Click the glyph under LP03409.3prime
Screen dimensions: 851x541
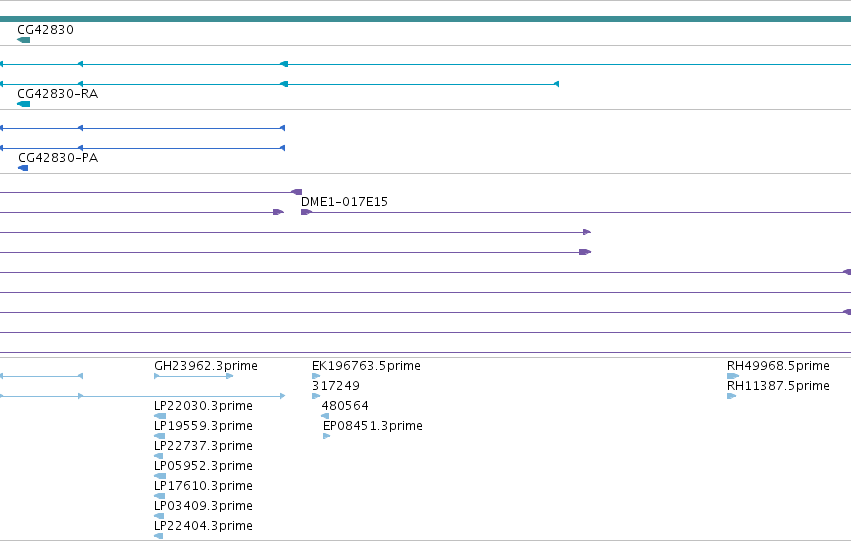[159, 517]
